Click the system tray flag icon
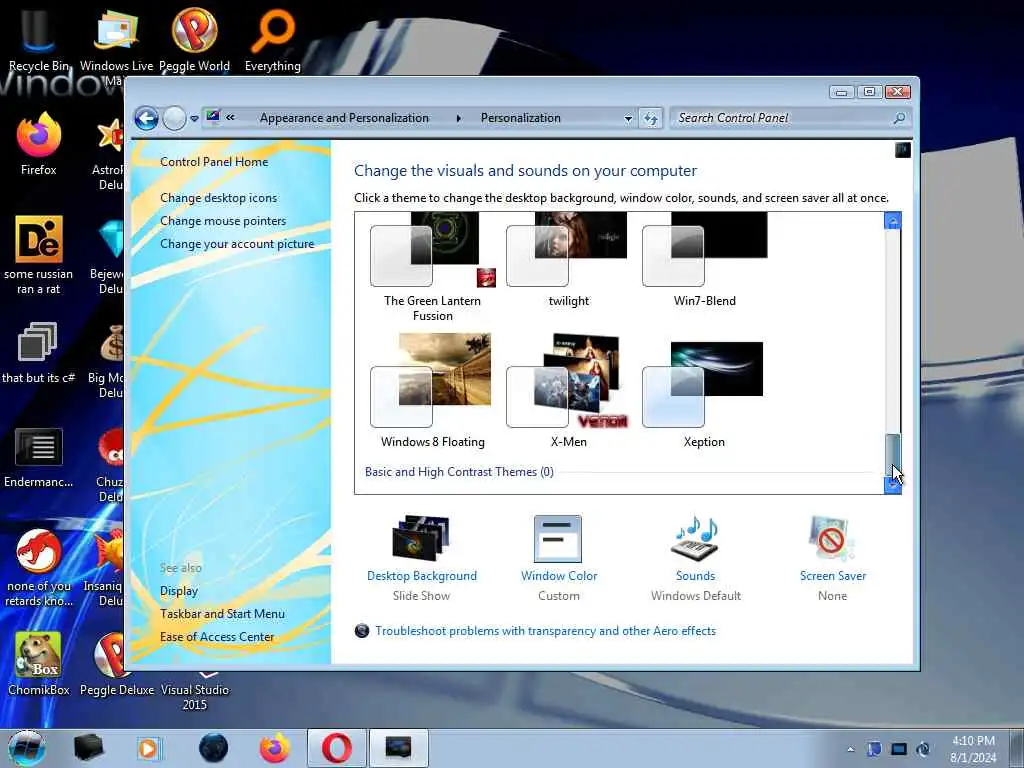This screenshot has width=1024, height=768. [x=874, y=749]
